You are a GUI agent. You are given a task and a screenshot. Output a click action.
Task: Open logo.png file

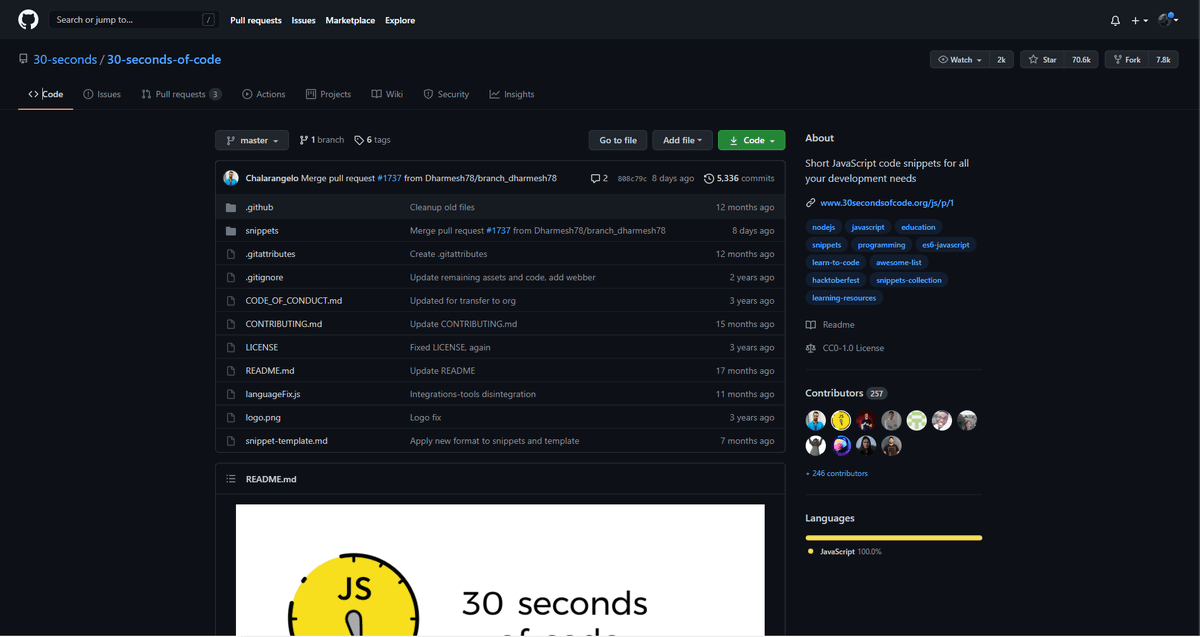point(263,417)
